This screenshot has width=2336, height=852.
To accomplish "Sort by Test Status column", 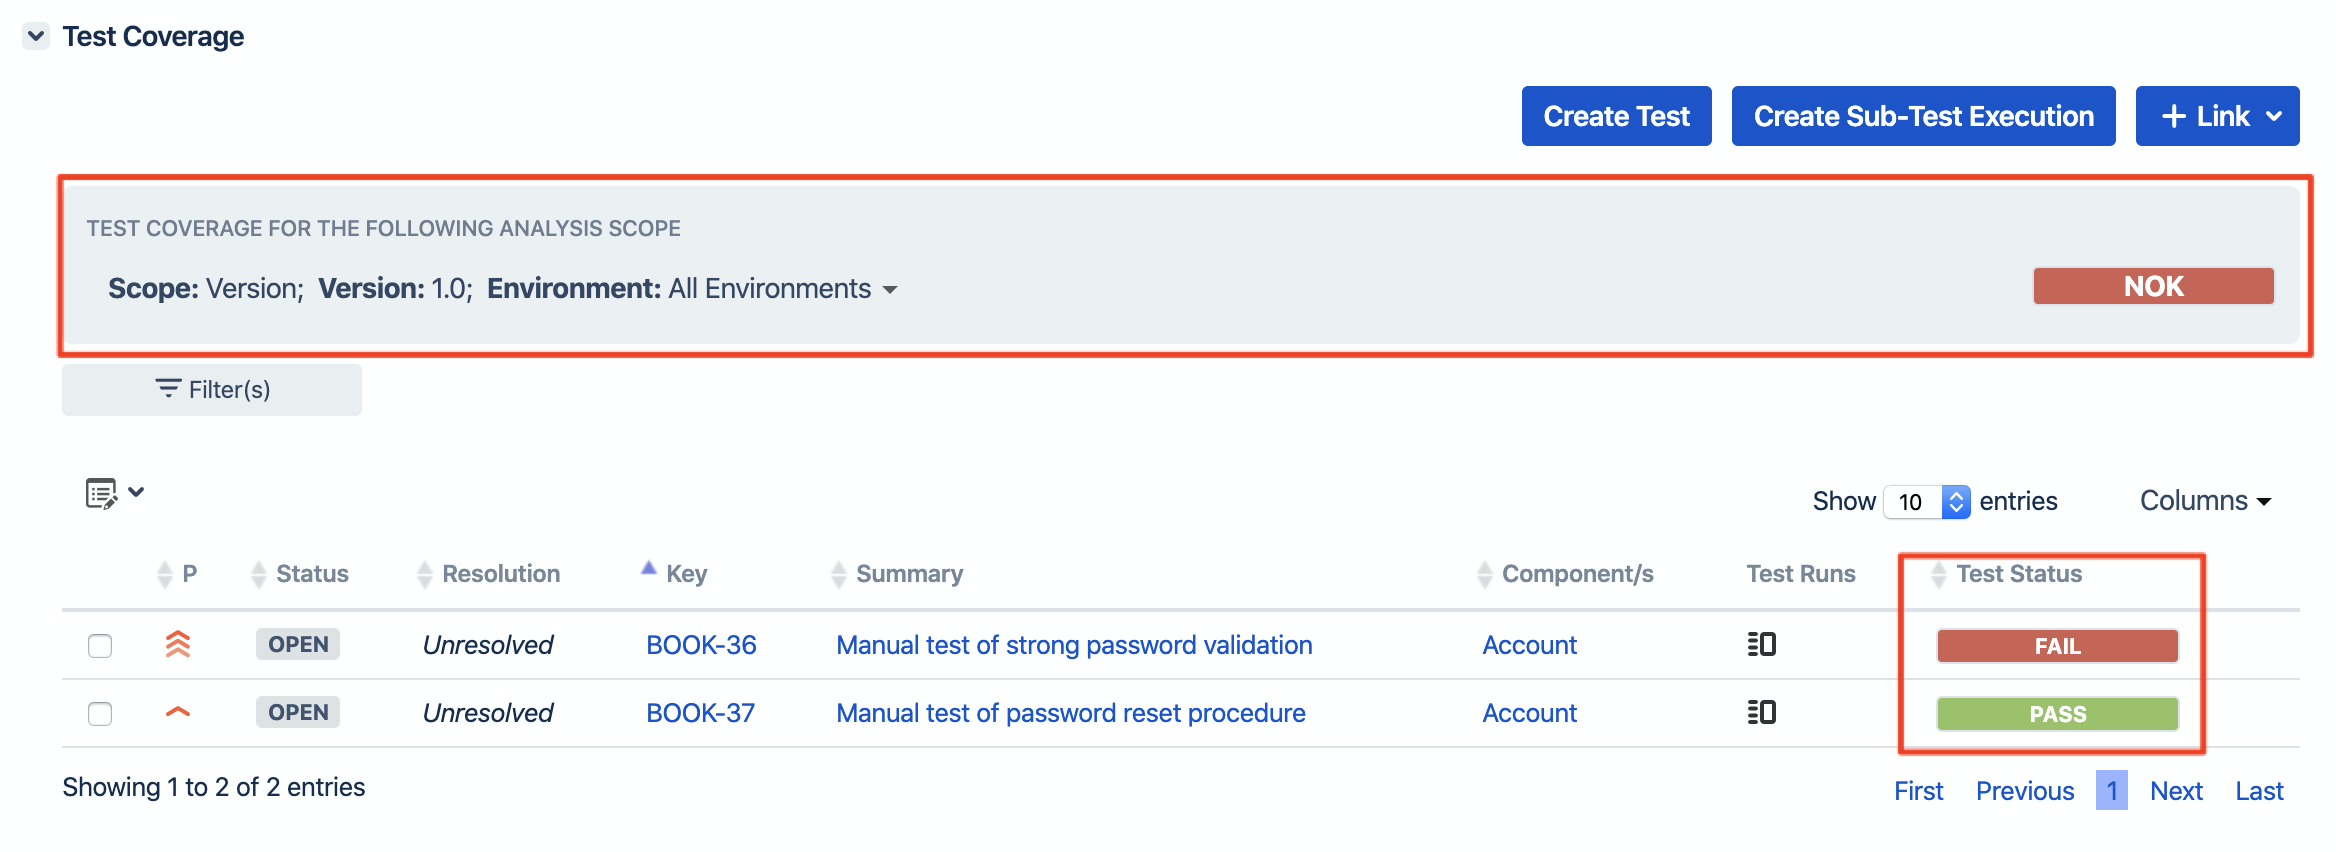I will pos(2018,574).
